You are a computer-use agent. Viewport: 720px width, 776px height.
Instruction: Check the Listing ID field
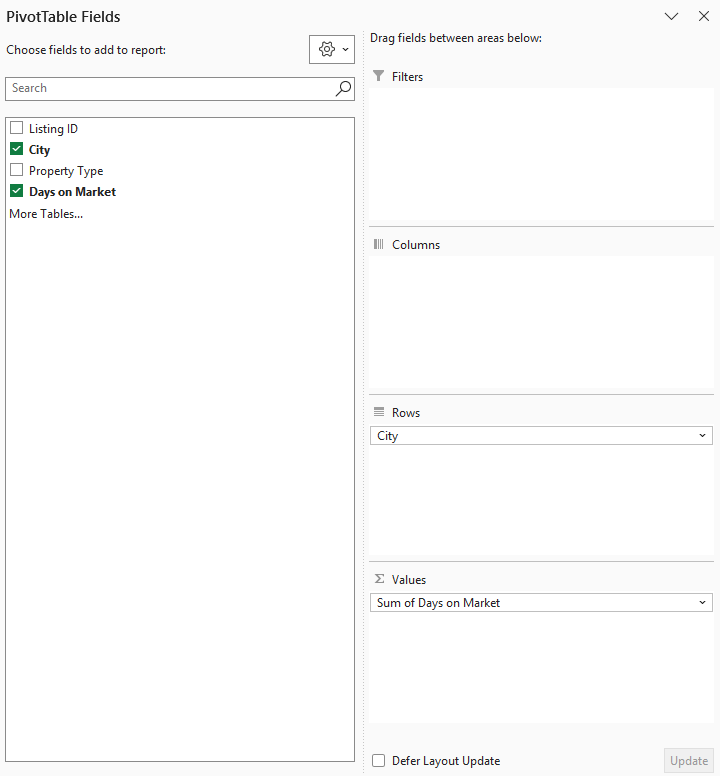[x=16, y=128]
